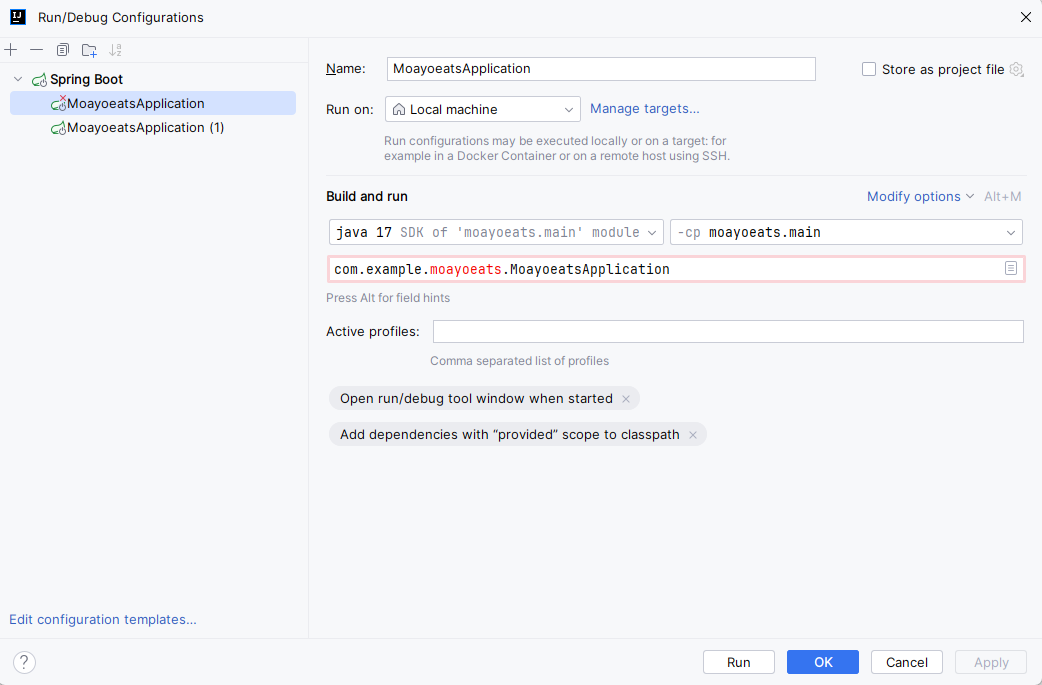The height and width of the screenshot is (685, 1042).
Task: Click the 'Build and run' heading
Action: (x=367, y=197)
